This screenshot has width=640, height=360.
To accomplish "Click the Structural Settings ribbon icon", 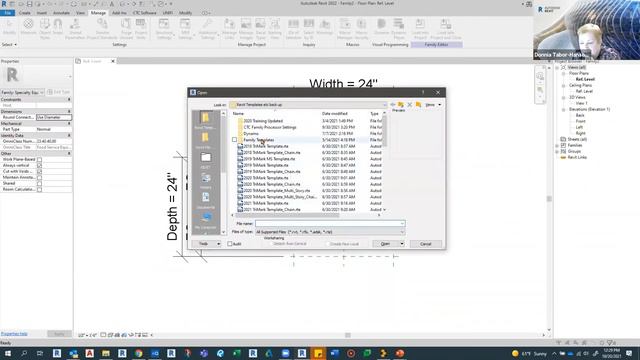I will coord(164,29).
